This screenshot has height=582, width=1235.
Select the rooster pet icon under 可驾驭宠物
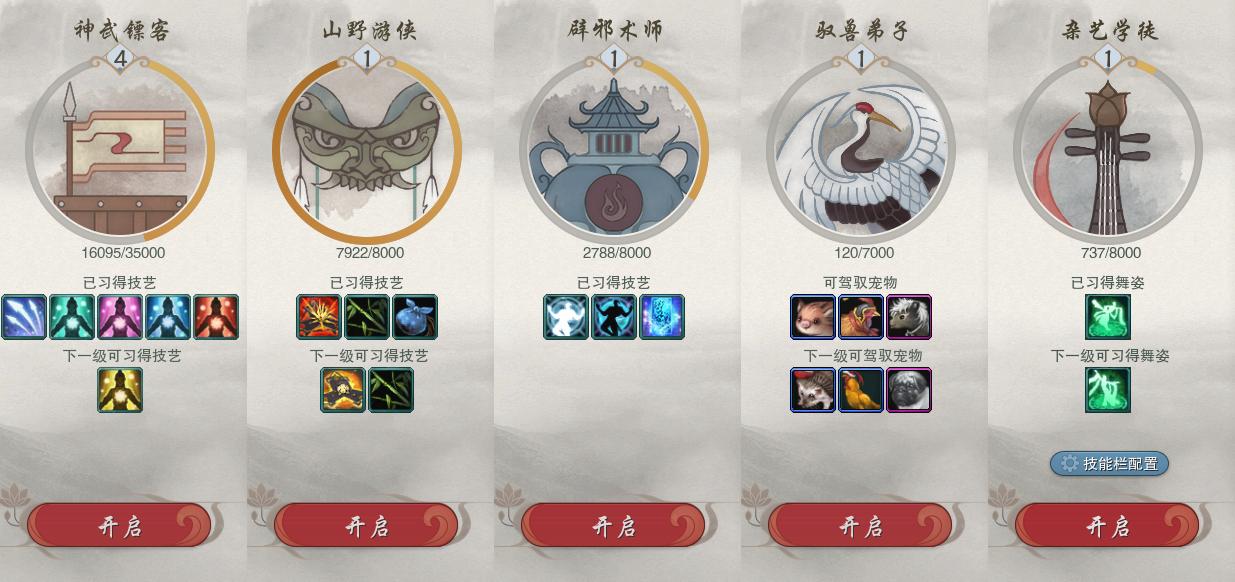pos(861,317)
